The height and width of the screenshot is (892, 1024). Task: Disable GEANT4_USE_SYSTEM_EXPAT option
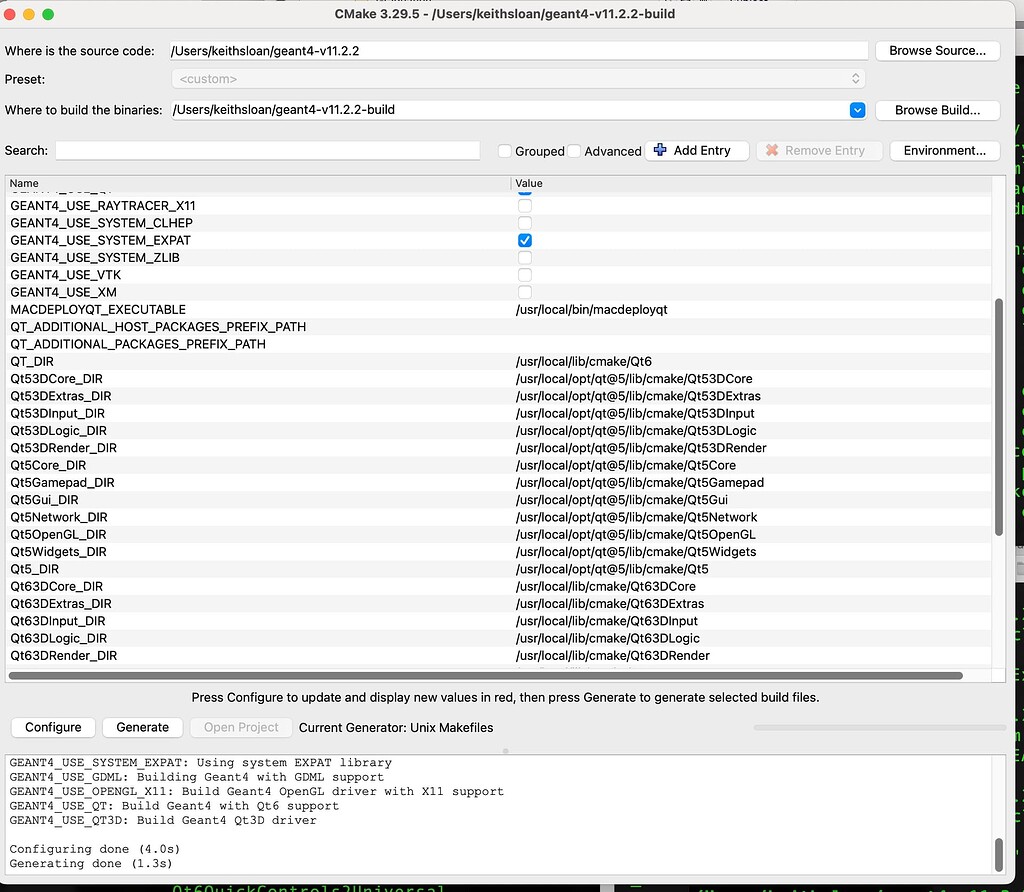(x=524, y=240)
